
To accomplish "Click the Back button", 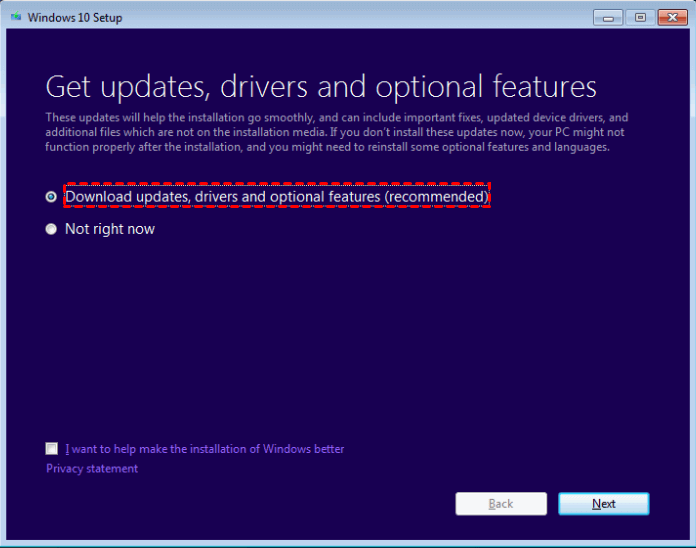I will pyautogui.click(x=501, y=504).
